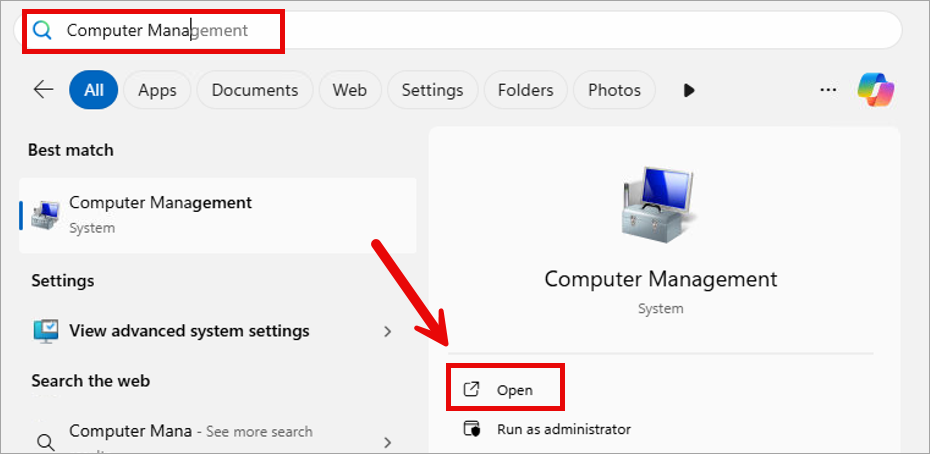Viewport: 930px width, 454px height.
Task: Expand the Computer Mana web search chevron
Action: click(x=387, y=441)
